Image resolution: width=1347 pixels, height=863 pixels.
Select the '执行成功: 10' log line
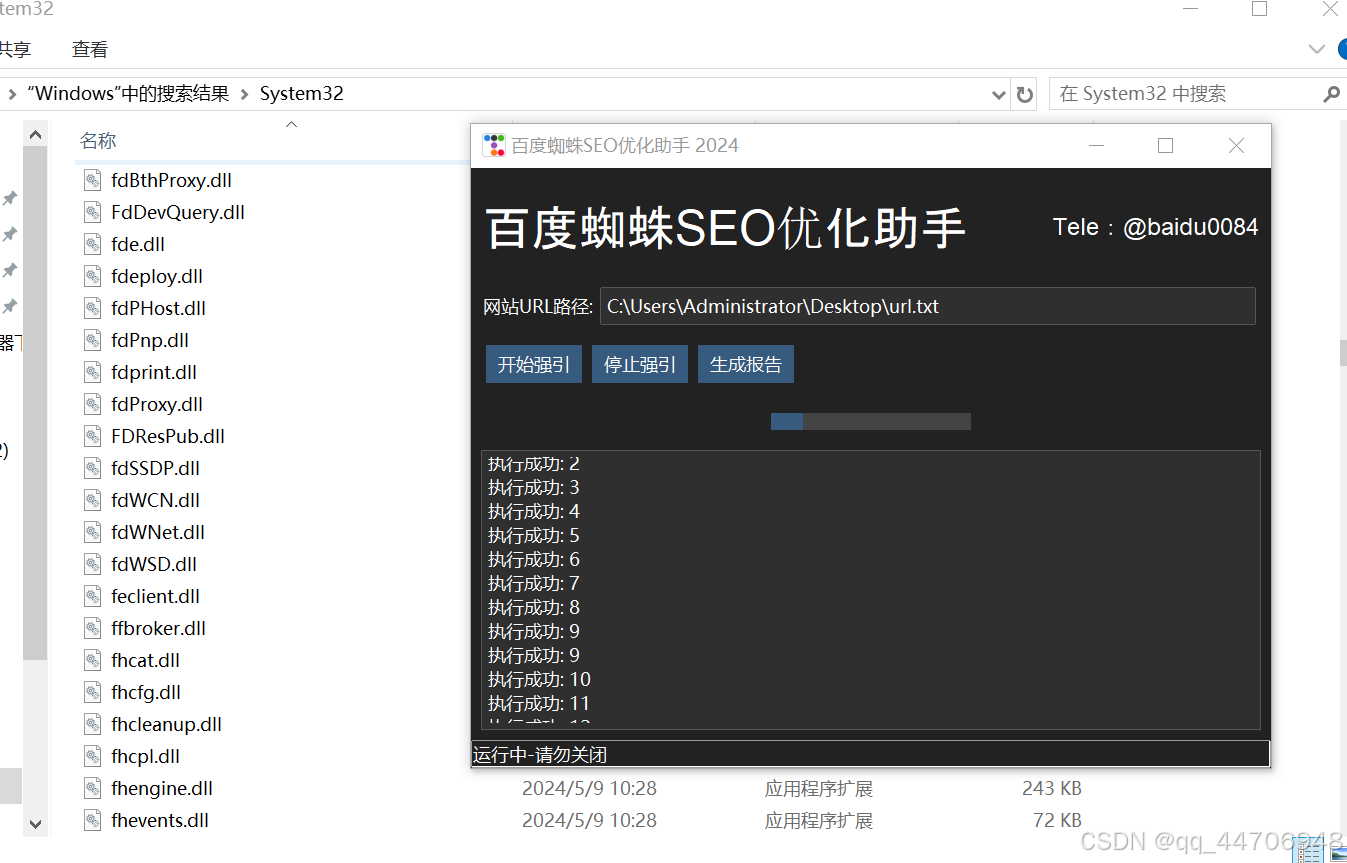(539, 679)
